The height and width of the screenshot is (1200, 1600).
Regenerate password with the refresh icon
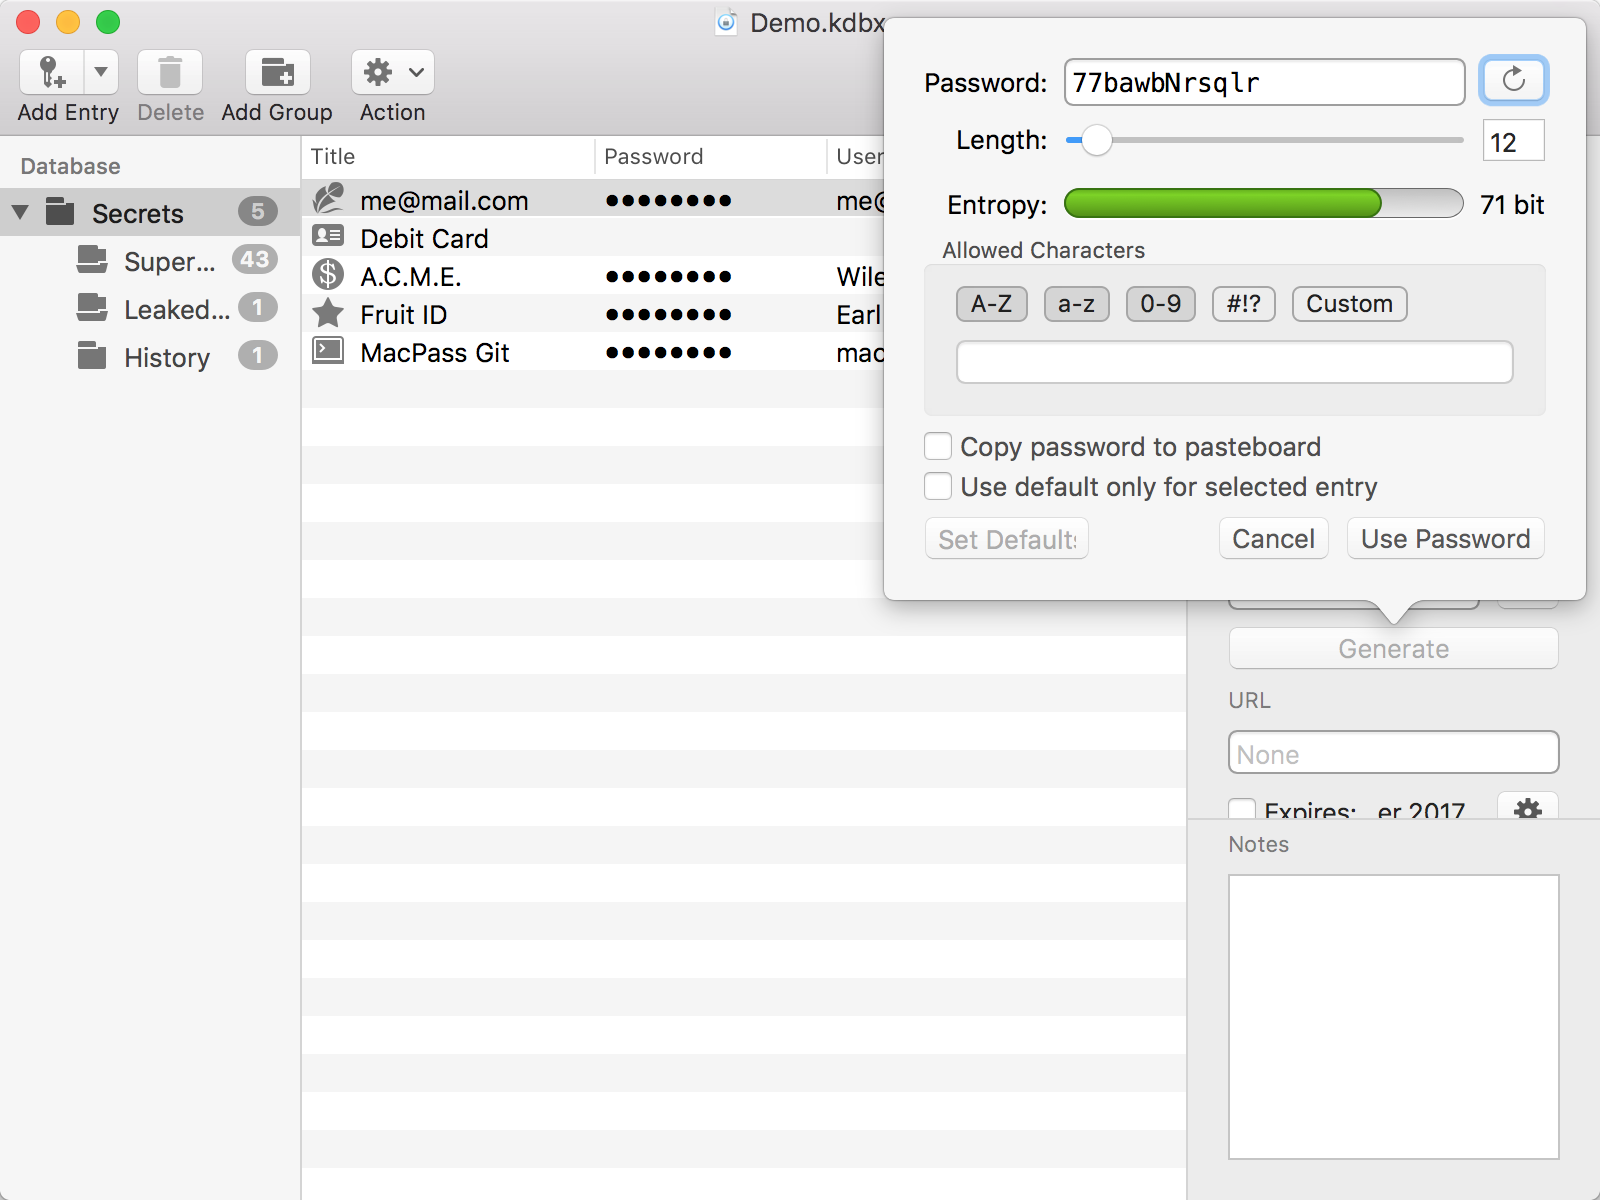(1514, 81)
